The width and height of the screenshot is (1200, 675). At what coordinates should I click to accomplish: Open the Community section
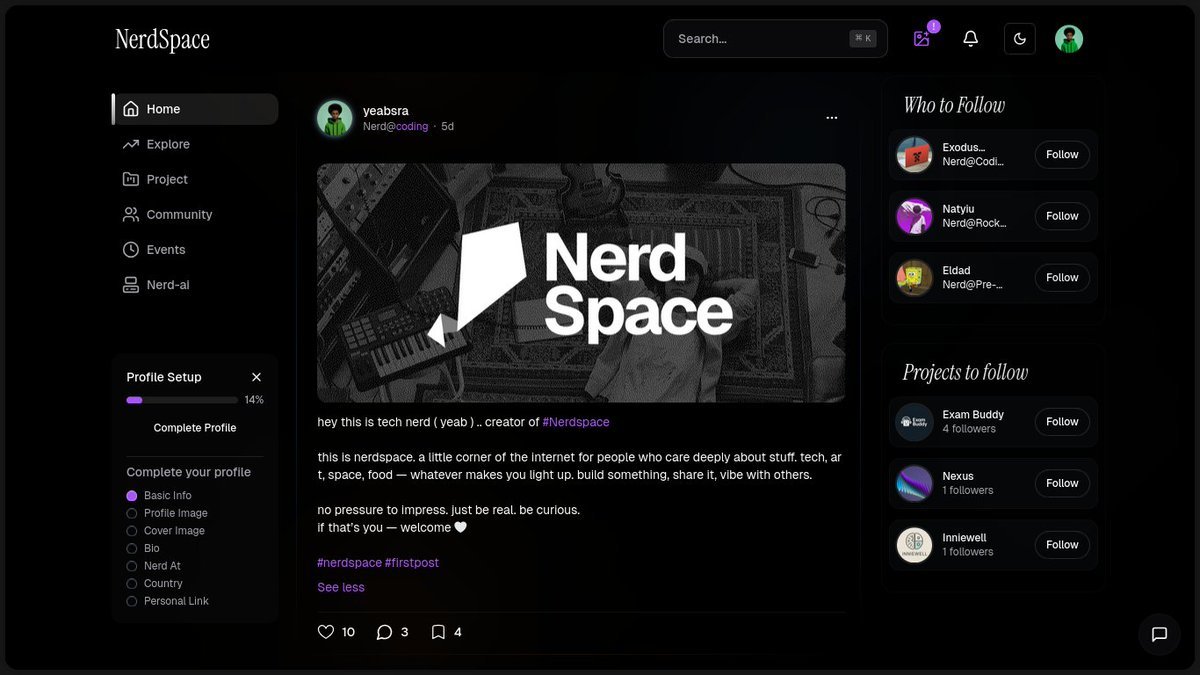click(x=179, y=215)
